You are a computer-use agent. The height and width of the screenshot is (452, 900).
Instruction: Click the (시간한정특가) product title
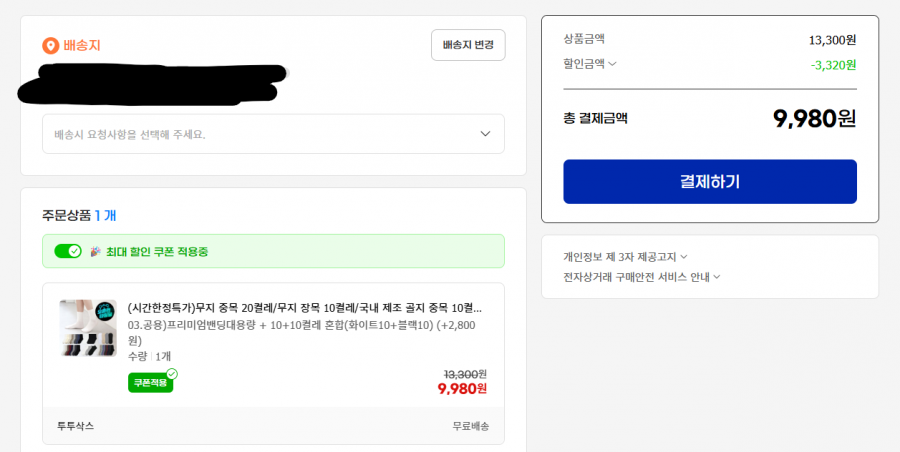pyautogui.click(x=305, y=307)
